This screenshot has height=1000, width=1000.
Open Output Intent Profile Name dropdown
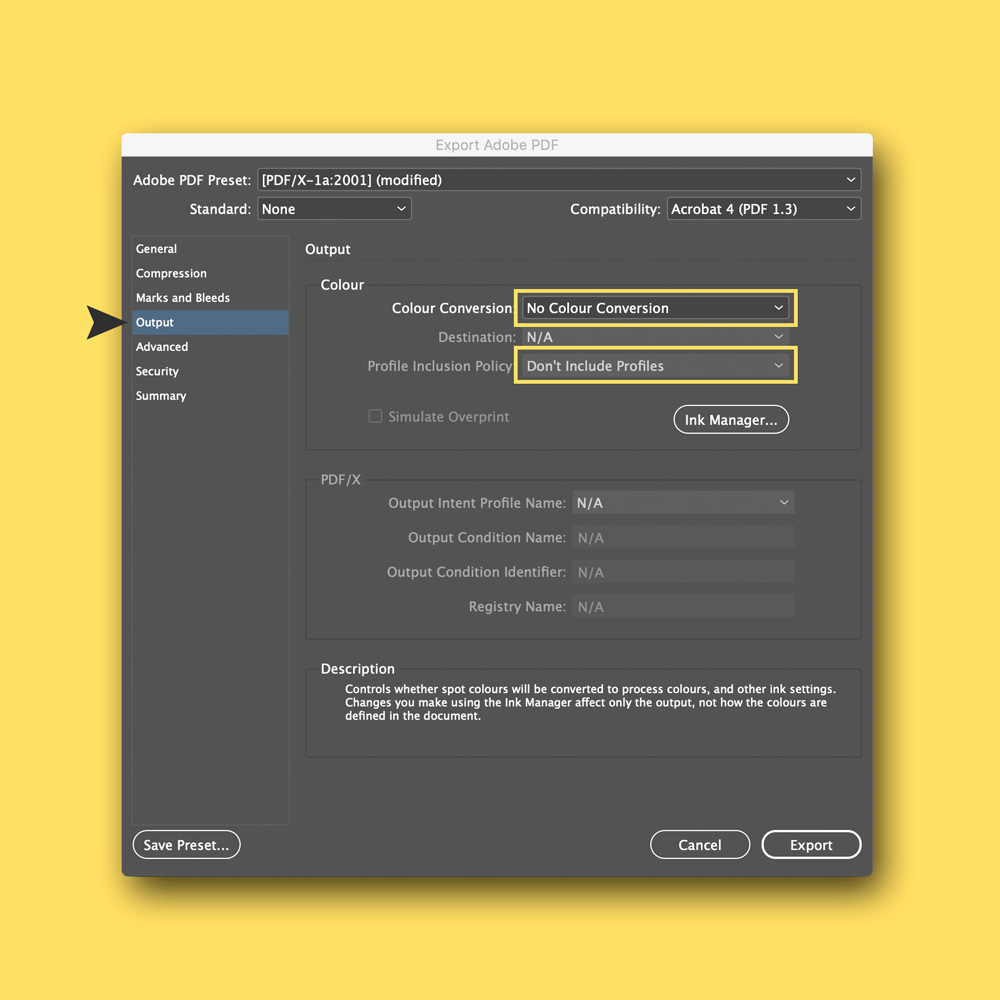coord(683,503)
